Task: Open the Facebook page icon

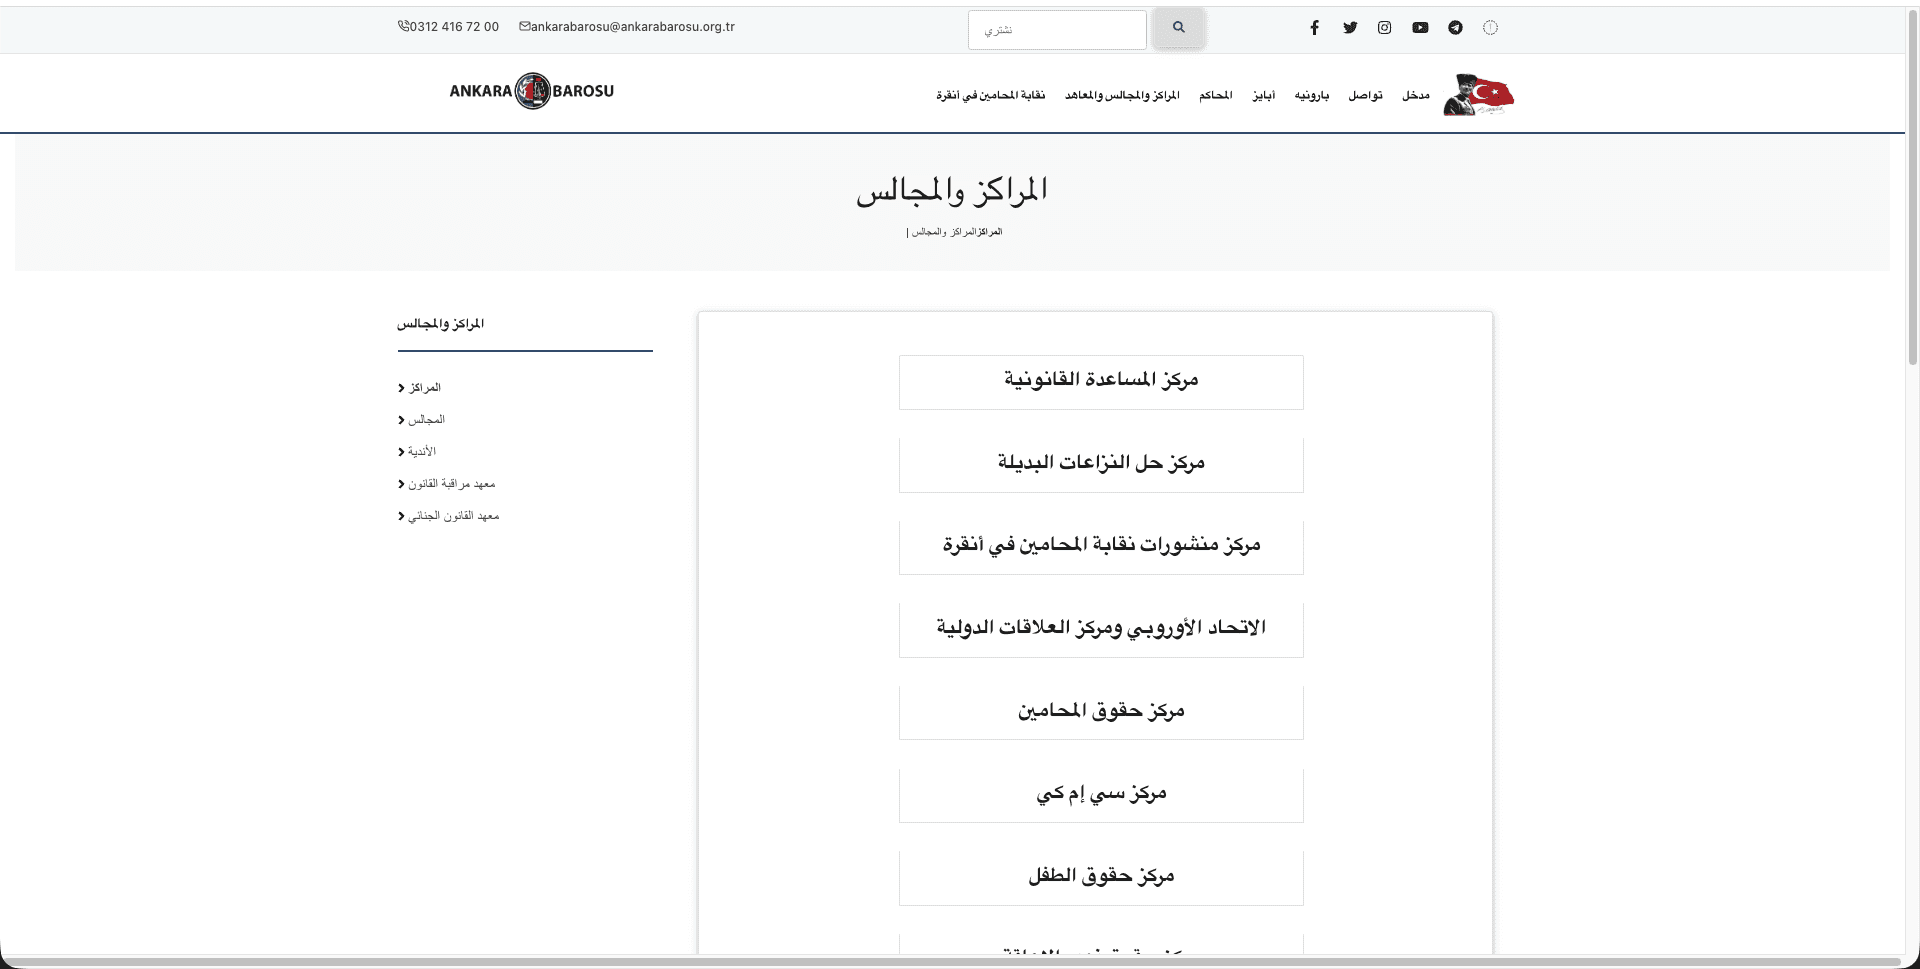Action: (1314, 28)
